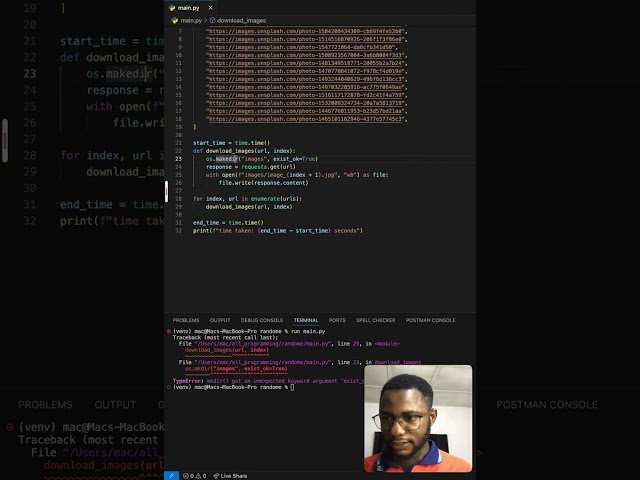
Task: Click the red failed-command dot in terminal
Action: [169, 331]
